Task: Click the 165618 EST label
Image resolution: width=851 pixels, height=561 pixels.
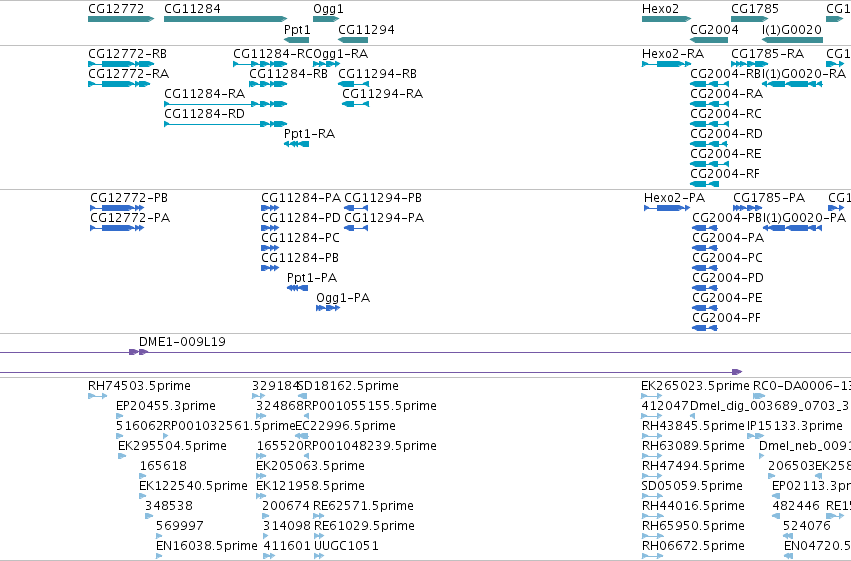Action: [x=163, y=466]
